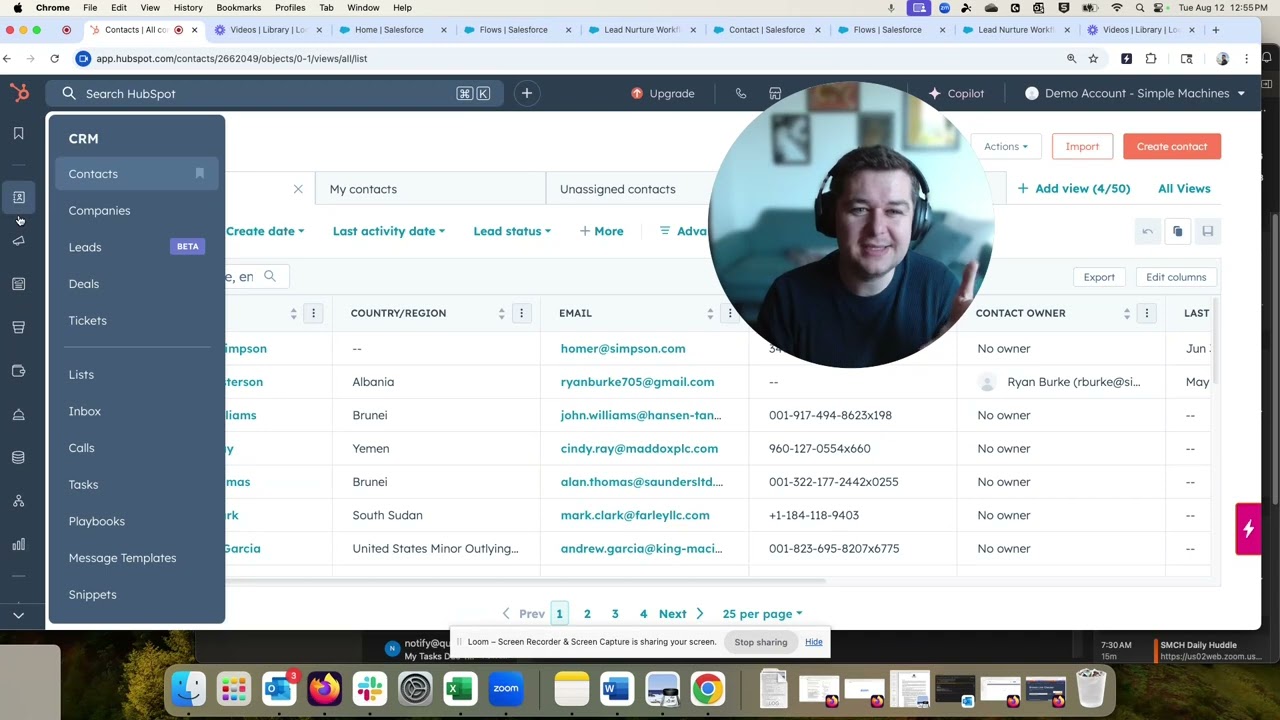Open Inbox from CRM menu
Viewport: 1280px width, 720px height.
(x=85, y=411)
